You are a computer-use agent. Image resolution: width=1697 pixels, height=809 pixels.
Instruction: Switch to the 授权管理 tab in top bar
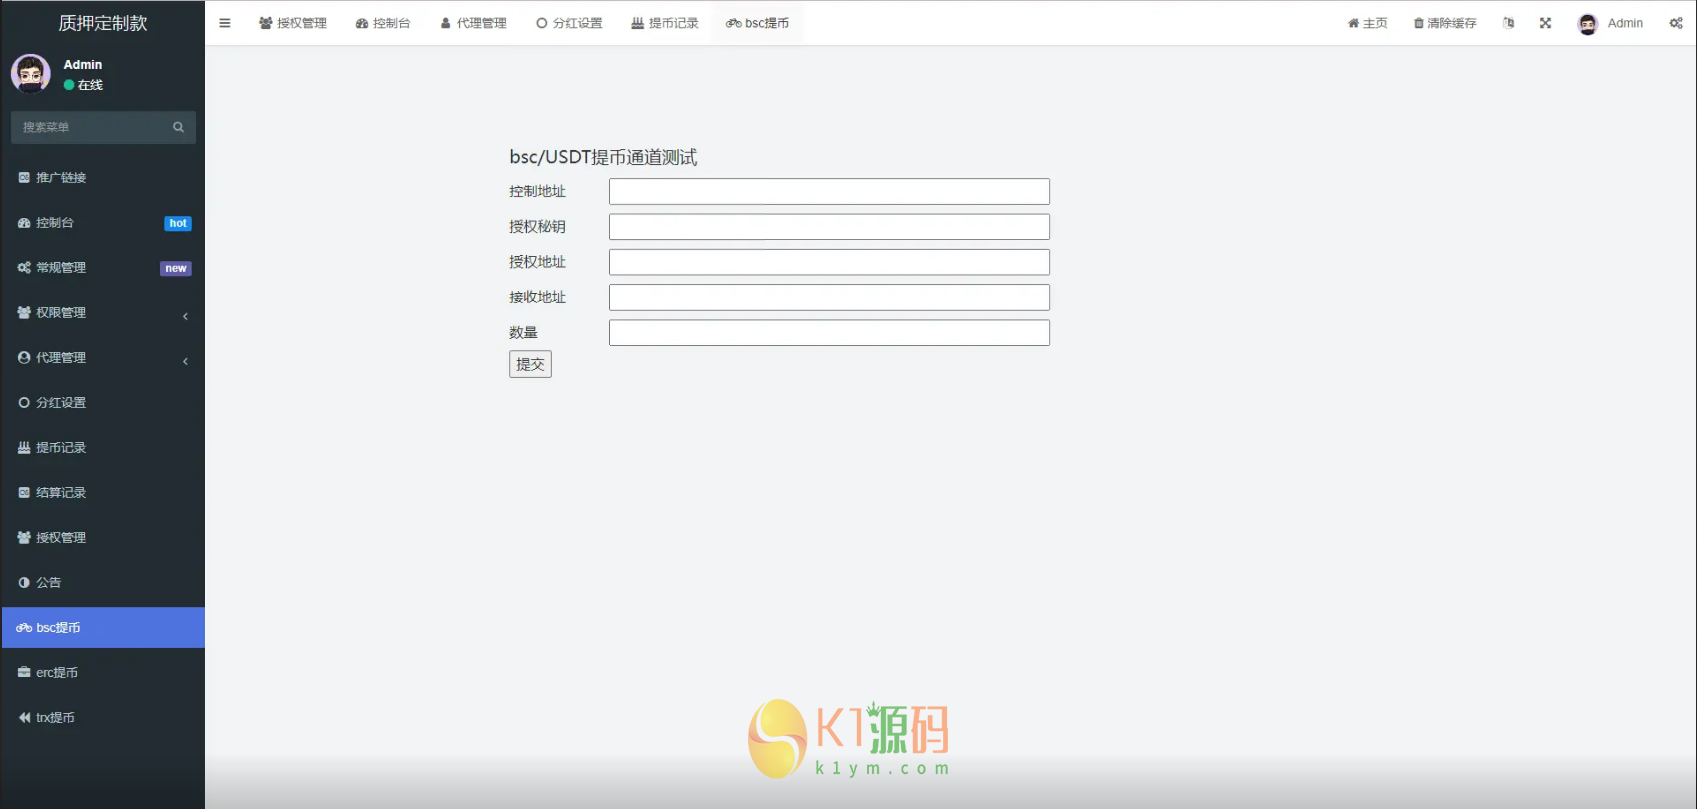(x=293, y=23)
